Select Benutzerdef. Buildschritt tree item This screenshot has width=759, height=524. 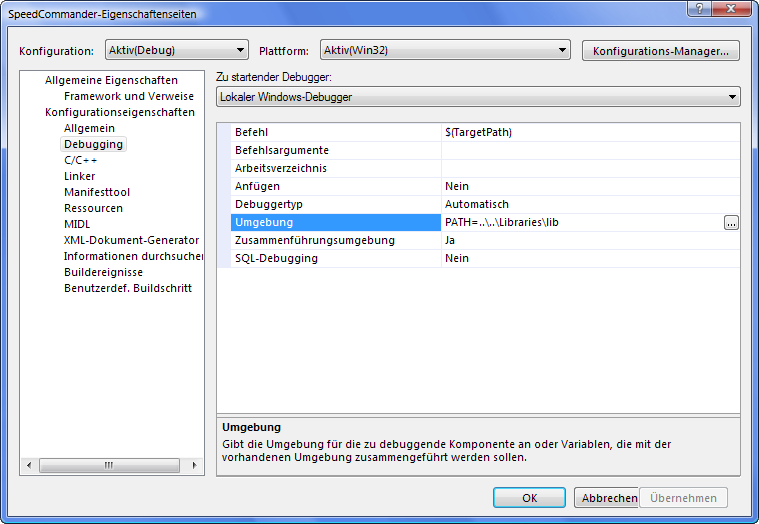[x=128, y=287]
